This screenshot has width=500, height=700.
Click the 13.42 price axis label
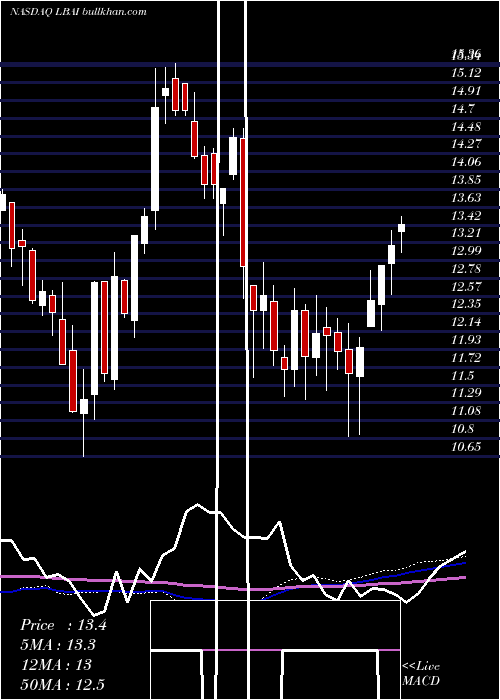coord(466,215)
